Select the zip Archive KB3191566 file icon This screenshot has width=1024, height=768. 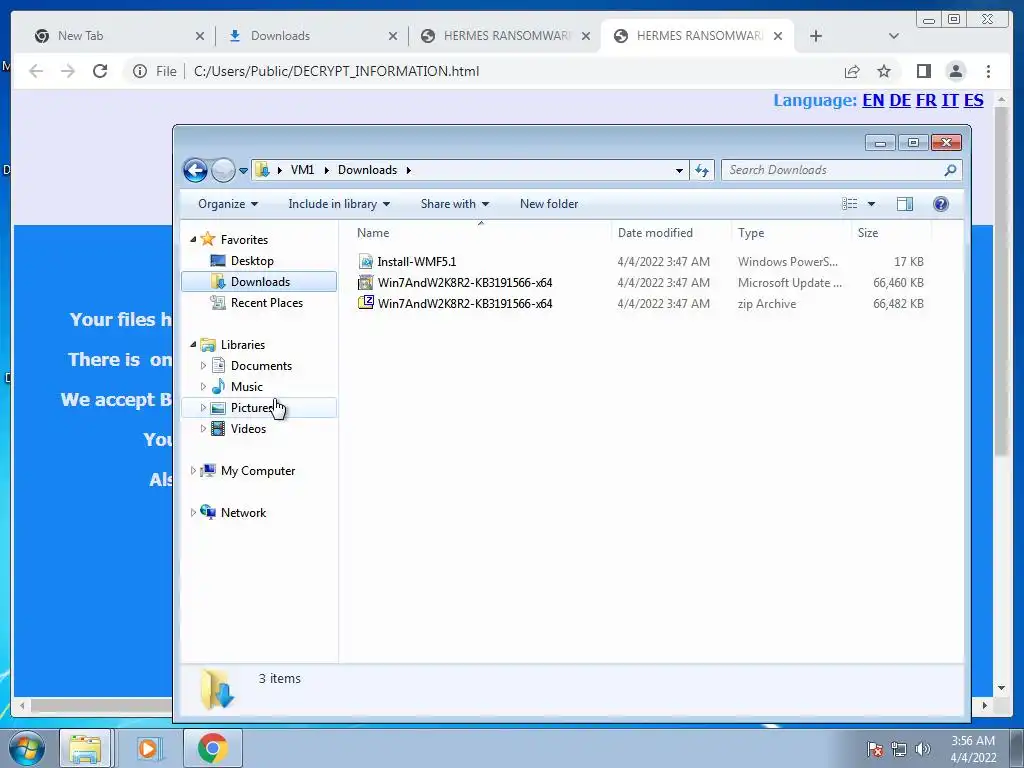(x=366, y=303)
